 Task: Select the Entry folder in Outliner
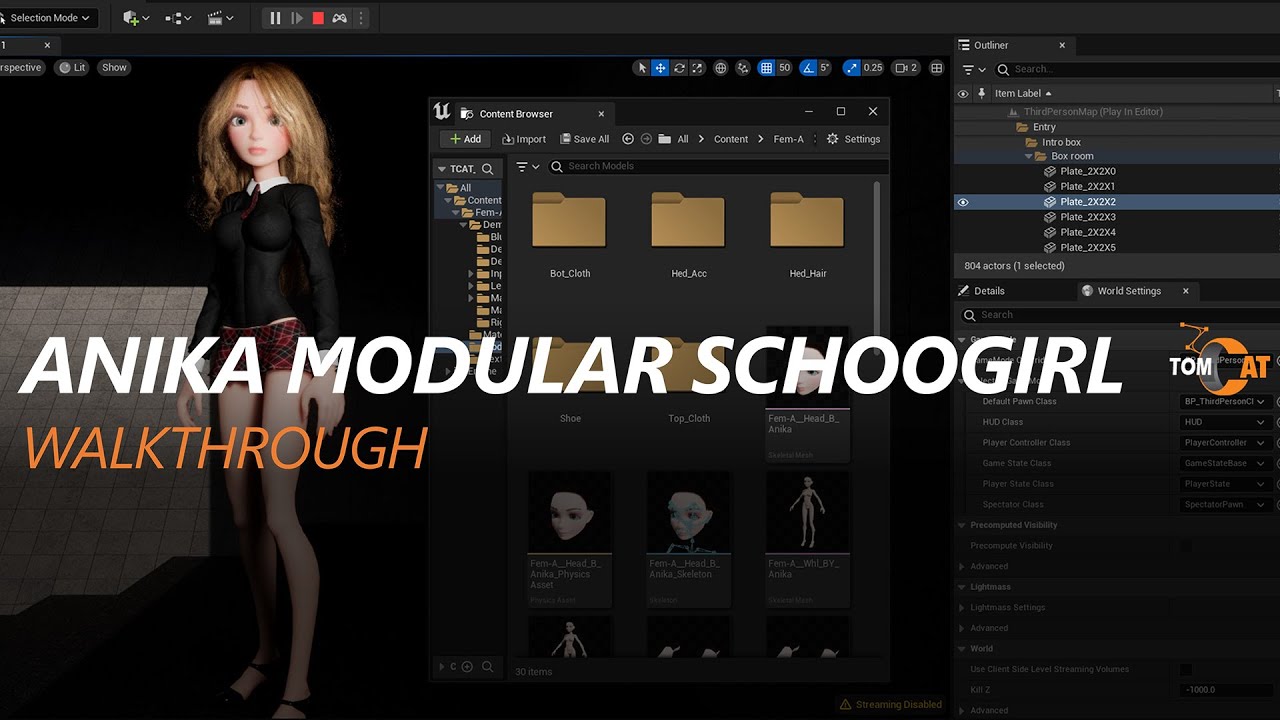[x=1044, y=127]
